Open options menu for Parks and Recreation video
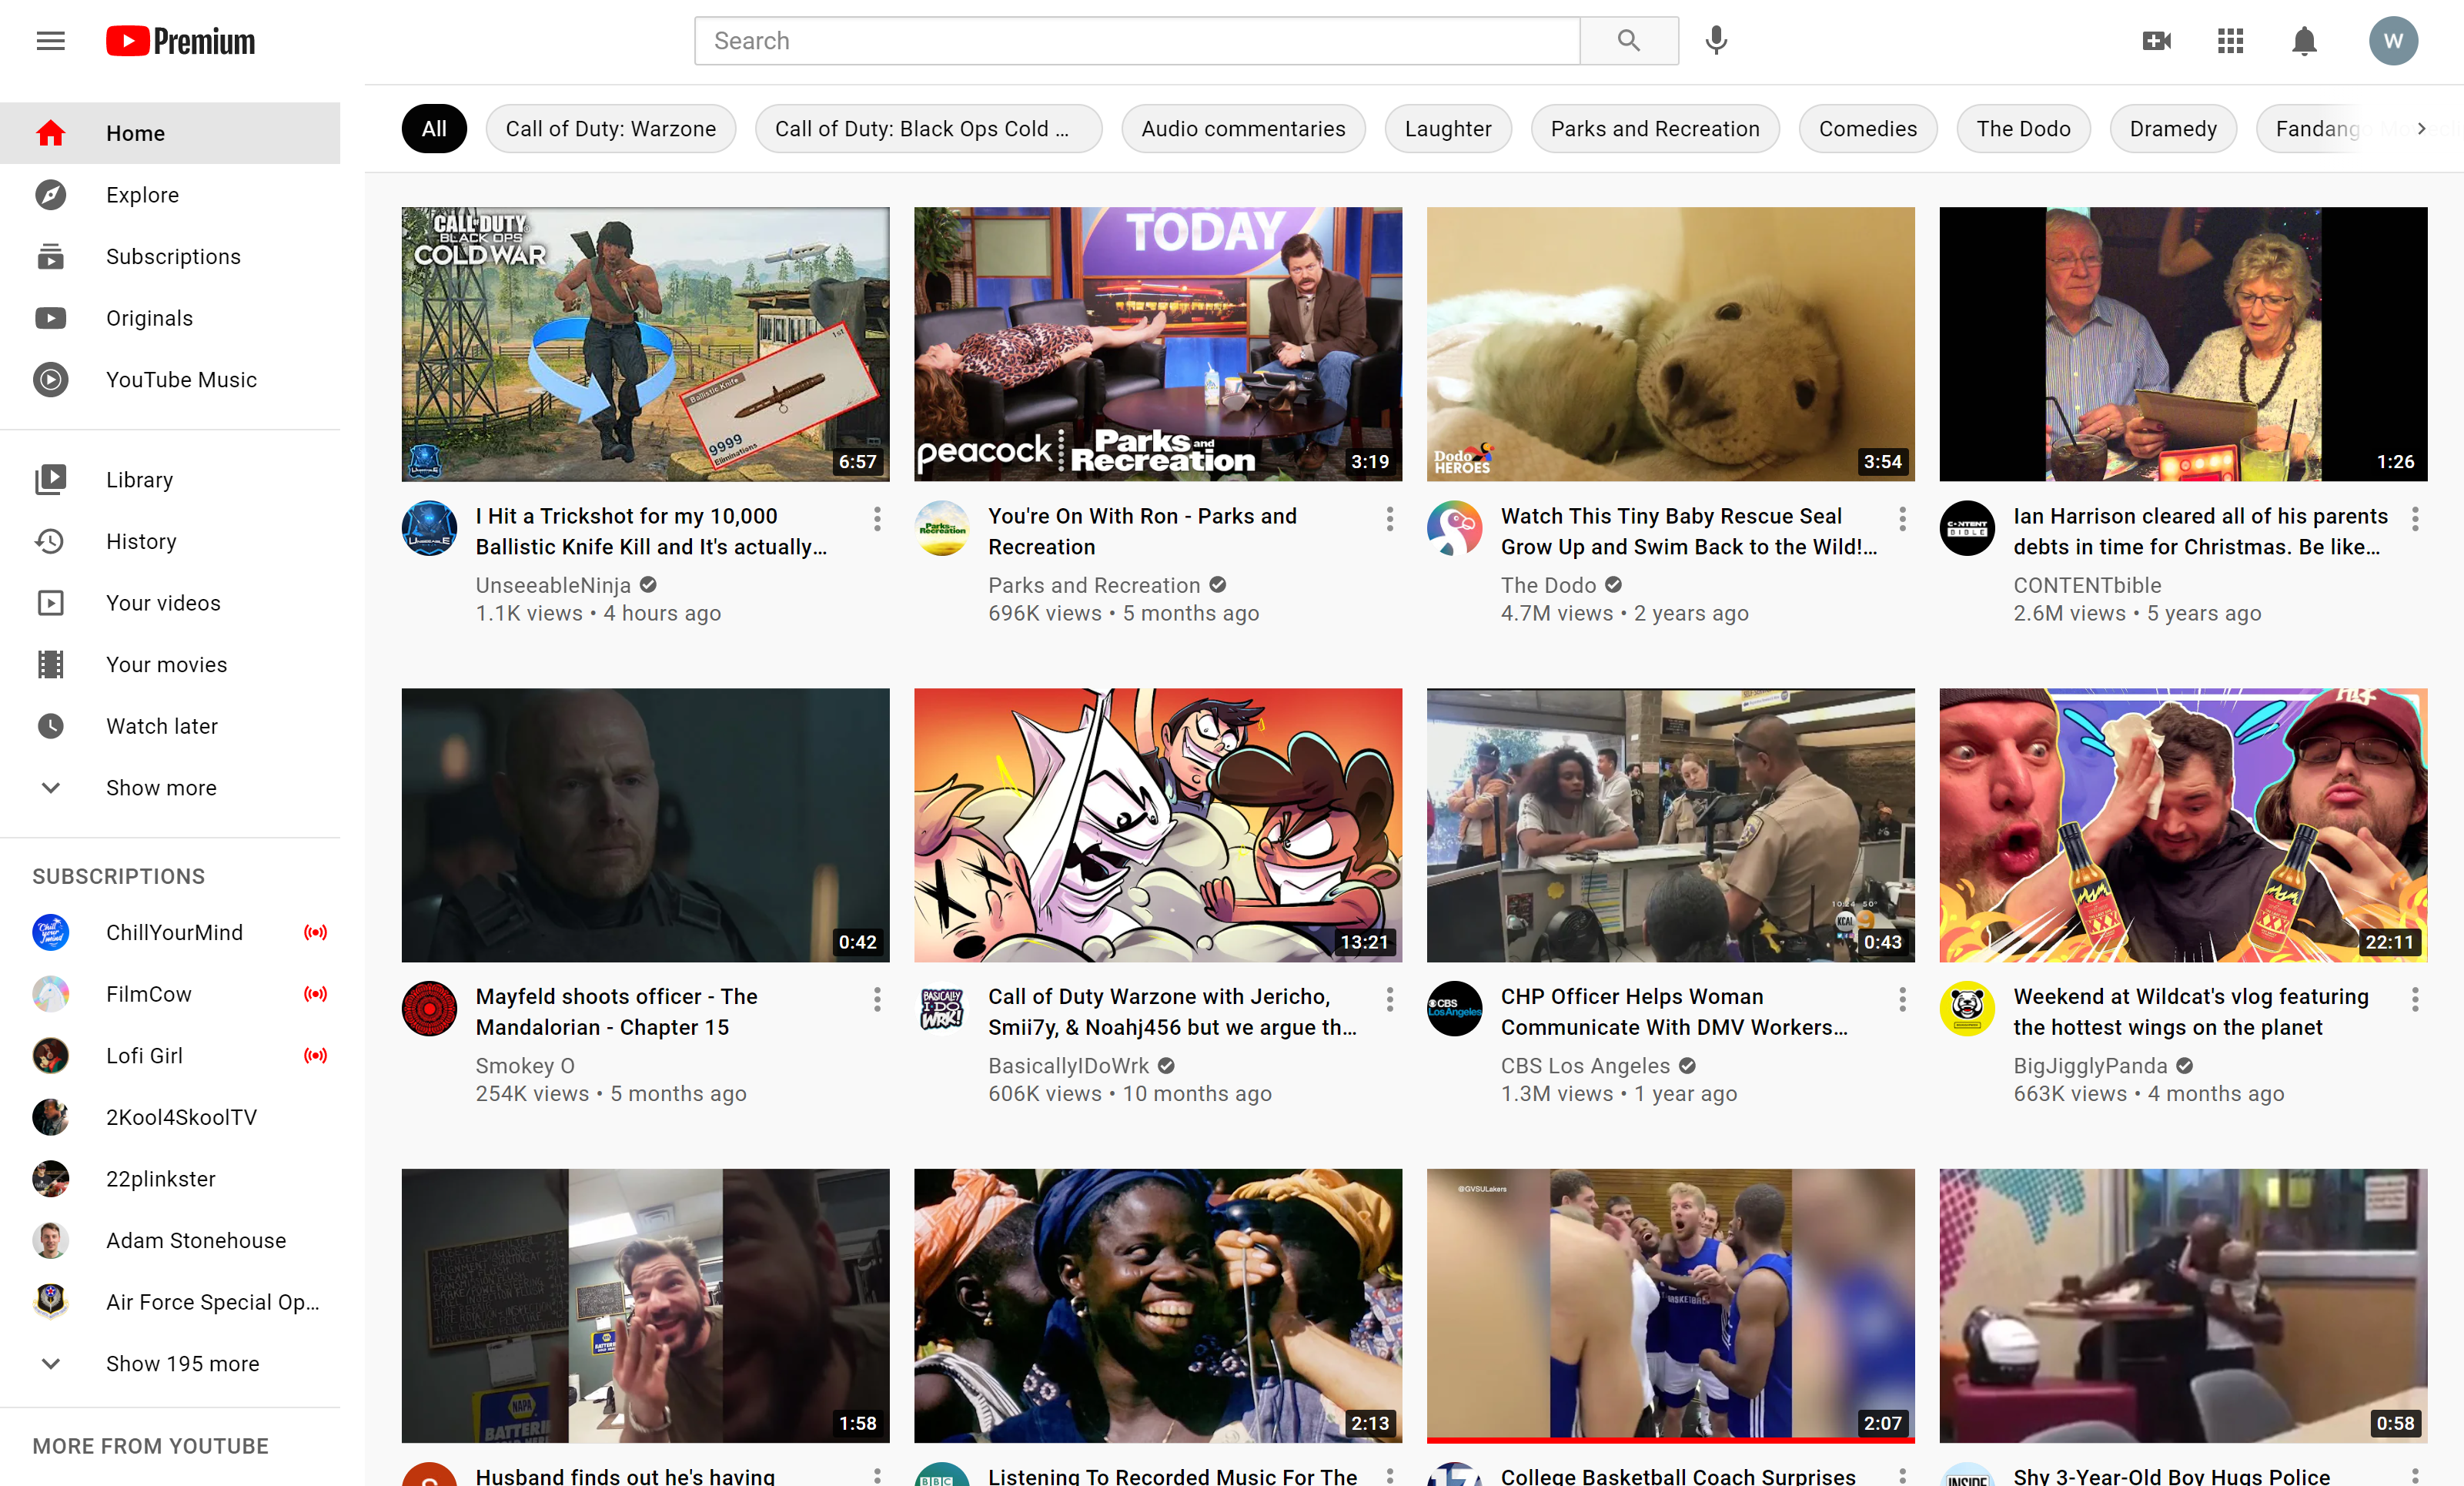The width and height of the screenshot is (2464, 1486). (1389, 518)
